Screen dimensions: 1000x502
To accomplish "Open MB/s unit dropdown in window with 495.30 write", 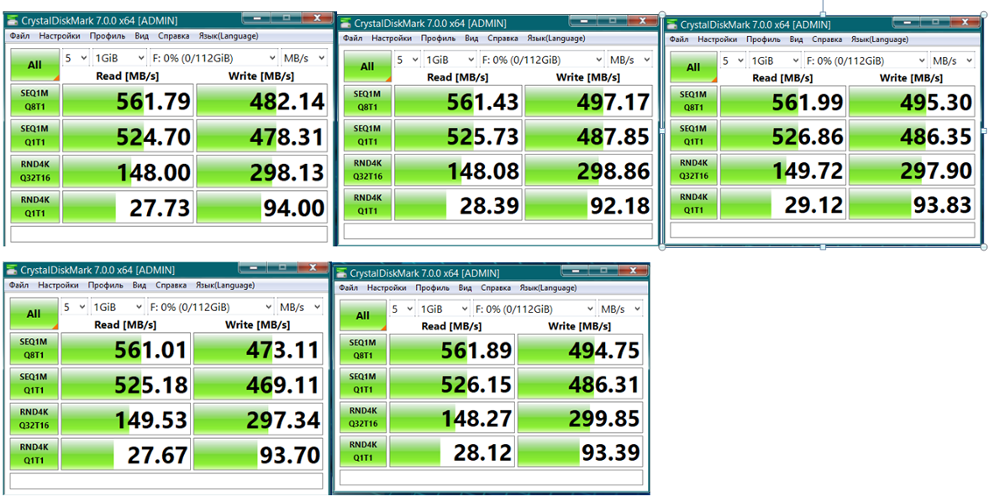I will coord(952,61).
